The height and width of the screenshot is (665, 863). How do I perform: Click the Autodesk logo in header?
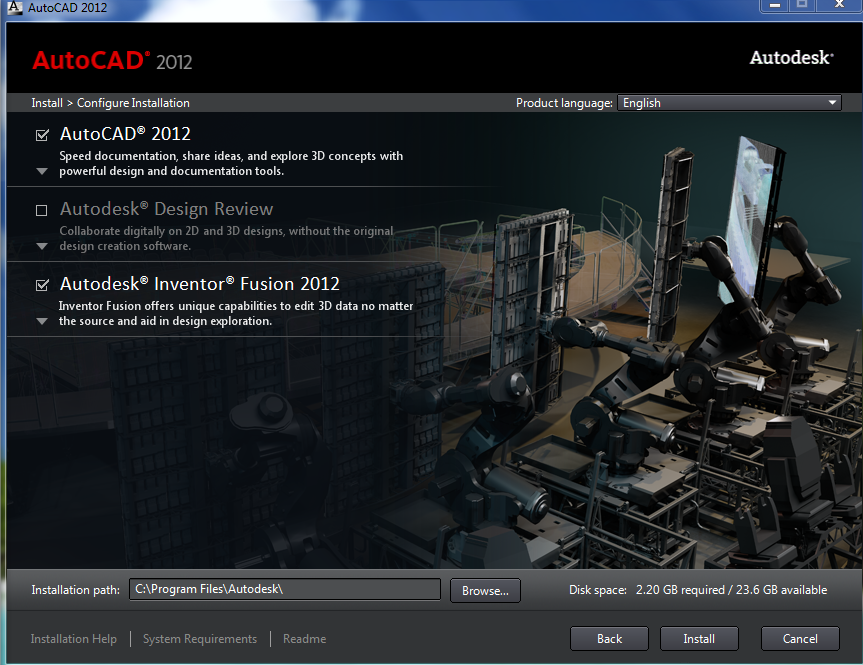coord(791,57)
